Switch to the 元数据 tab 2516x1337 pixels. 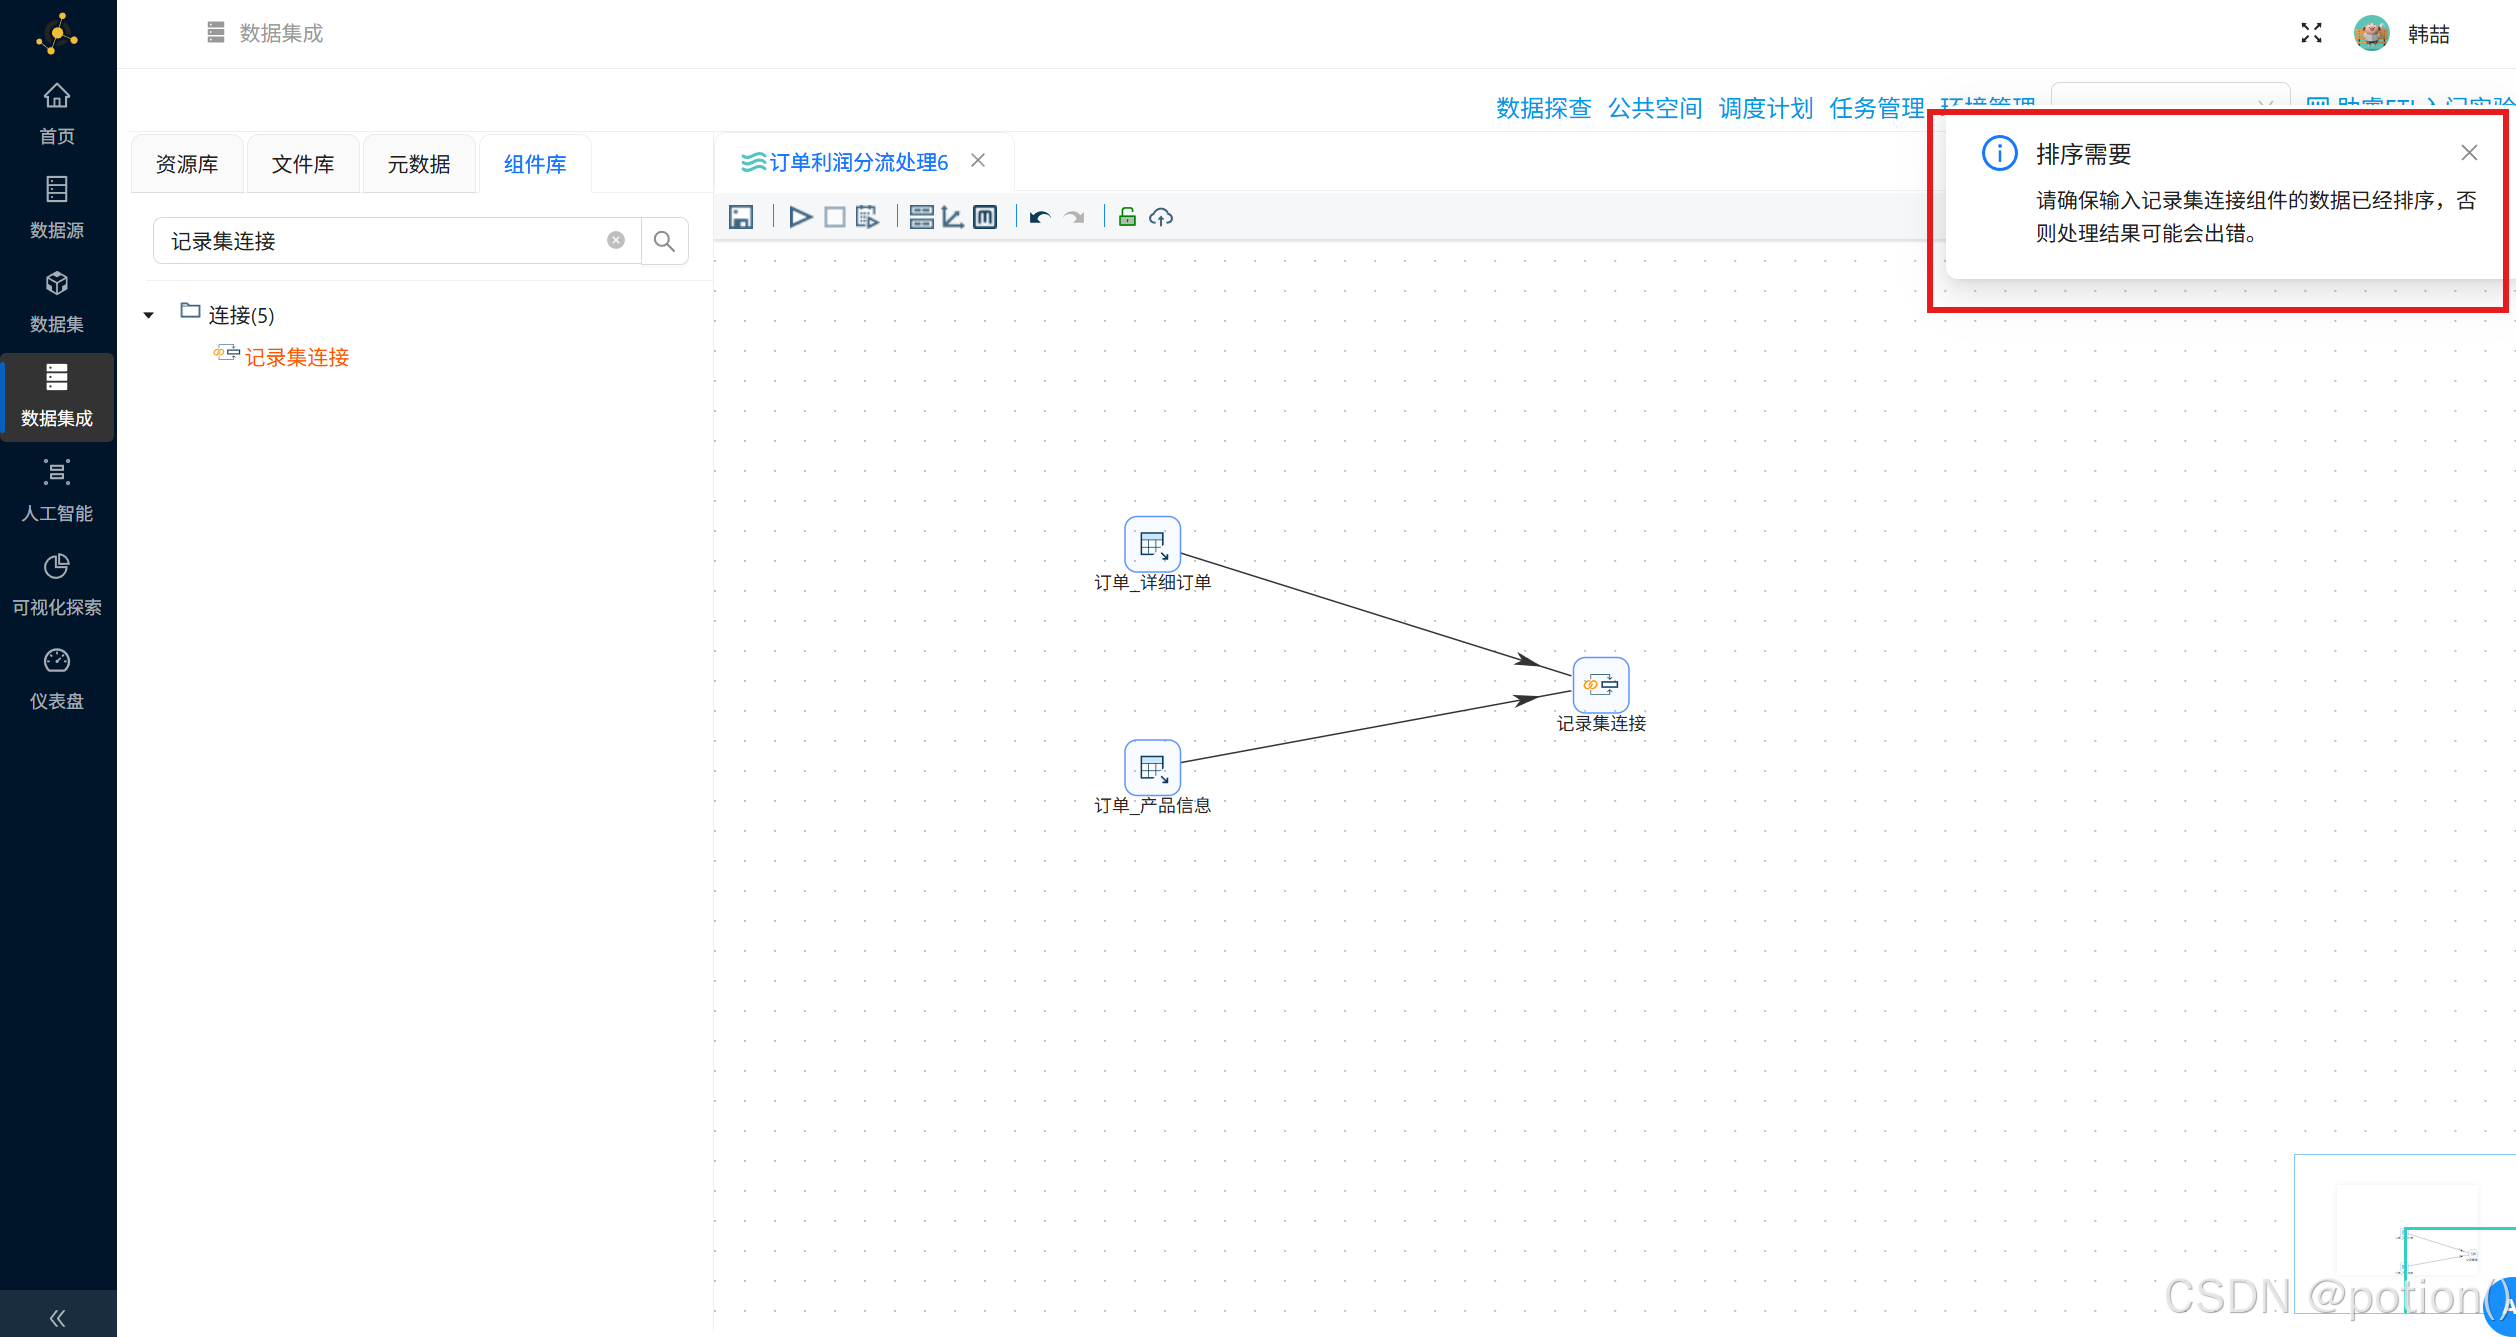(x=419, y=163)
